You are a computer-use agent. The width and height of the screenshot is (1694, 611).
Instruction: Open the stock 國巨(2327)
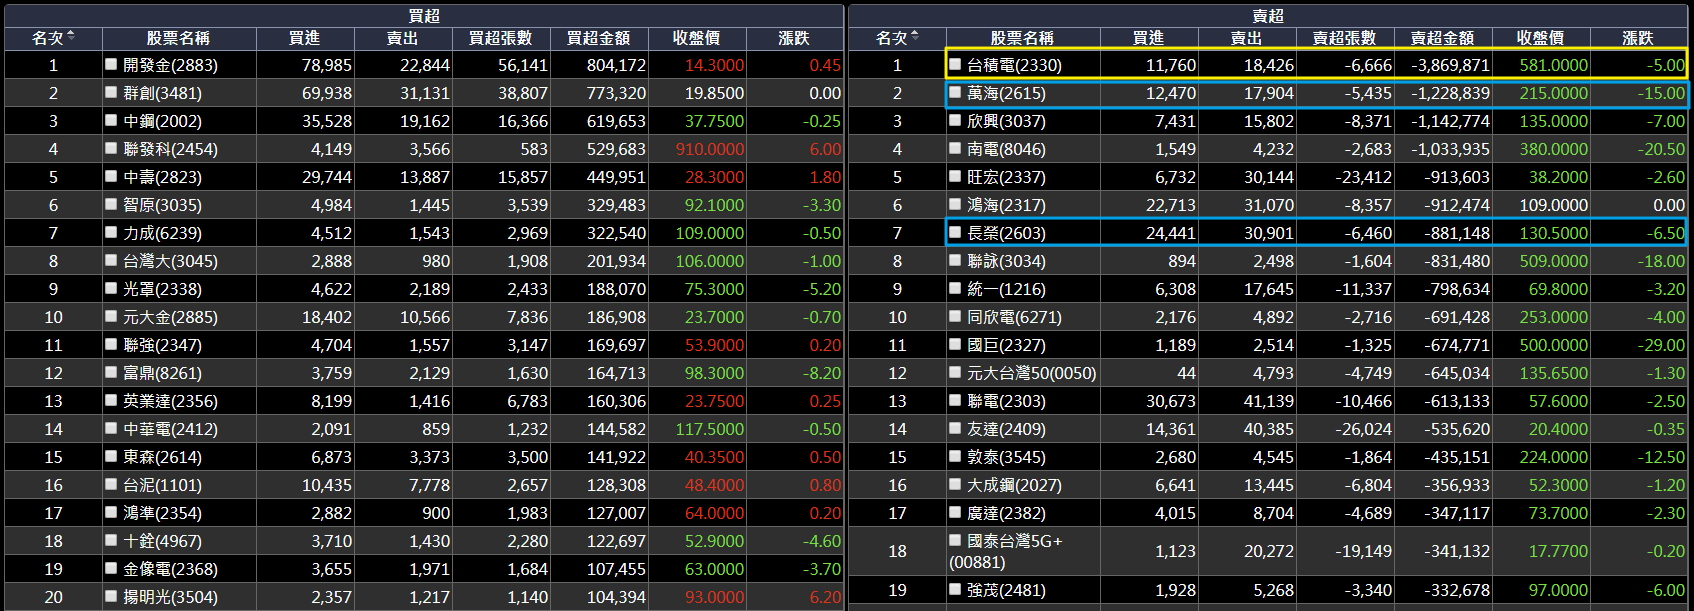1006,345
